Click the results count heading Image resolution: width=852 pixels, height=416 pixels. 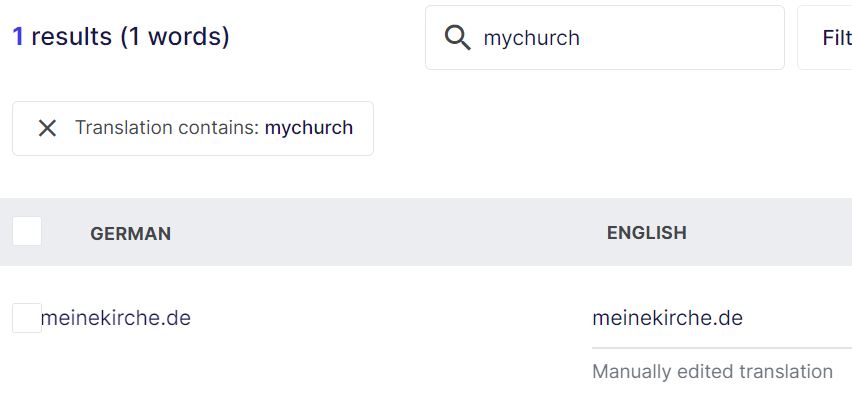(x=121, y=37)
